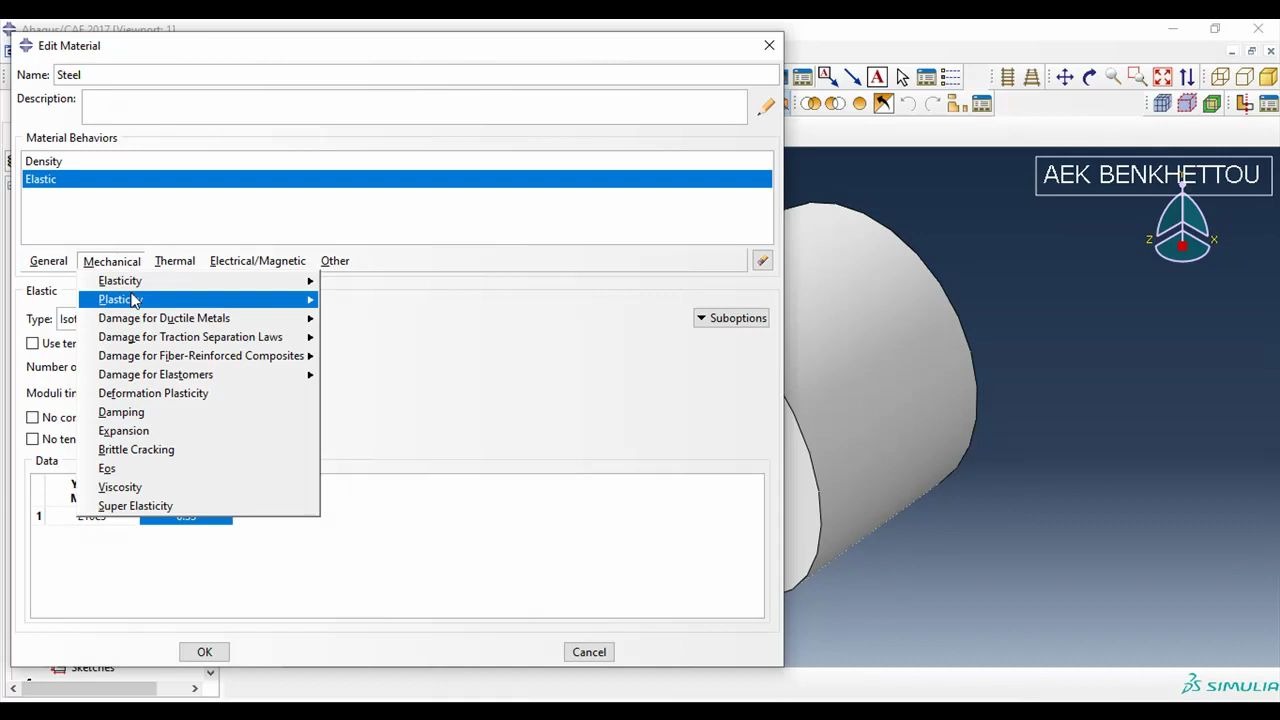
Task: Click into the Description text field
Action: [415, 107]
